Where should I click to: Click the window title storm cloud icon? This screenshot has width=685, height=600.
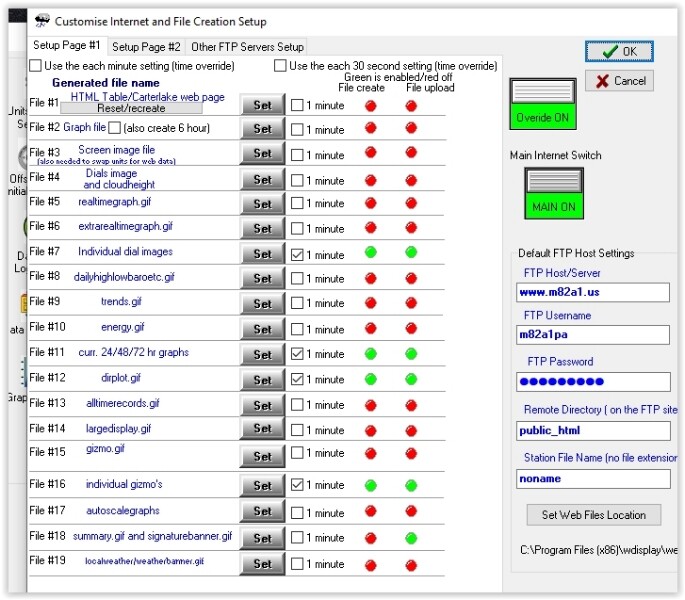pos(42,21)
